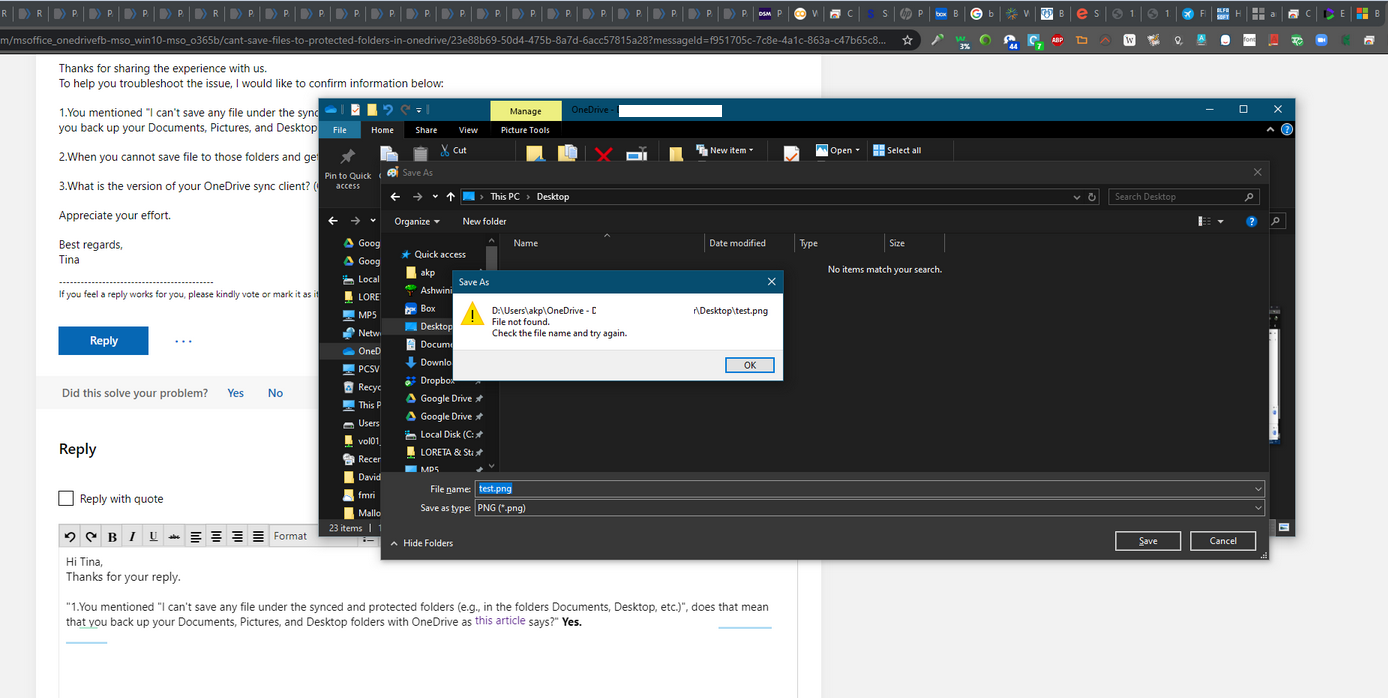Click the Explorer help question mark icon

[1287, 130]
